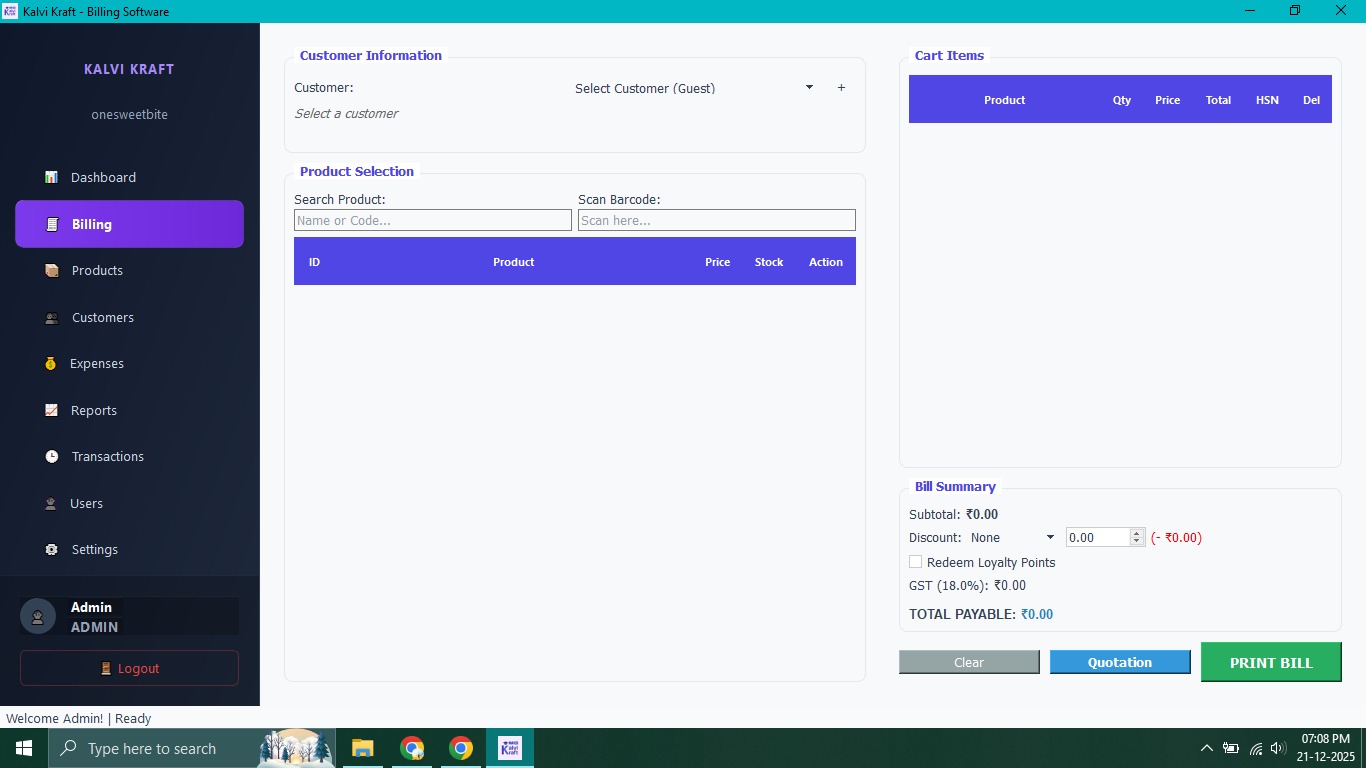The height and width of the screenshot is (768, 1366).
Task: Select the Products sidebar icon
Action: tap(51, 270)
